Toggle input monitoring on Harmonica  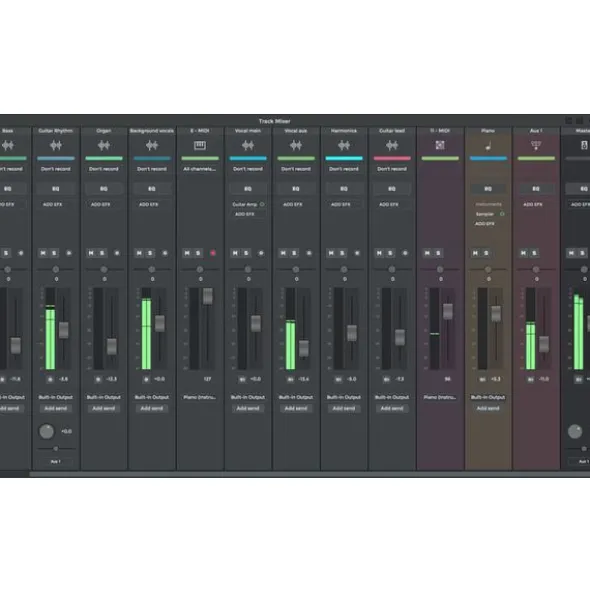point(357,253)
